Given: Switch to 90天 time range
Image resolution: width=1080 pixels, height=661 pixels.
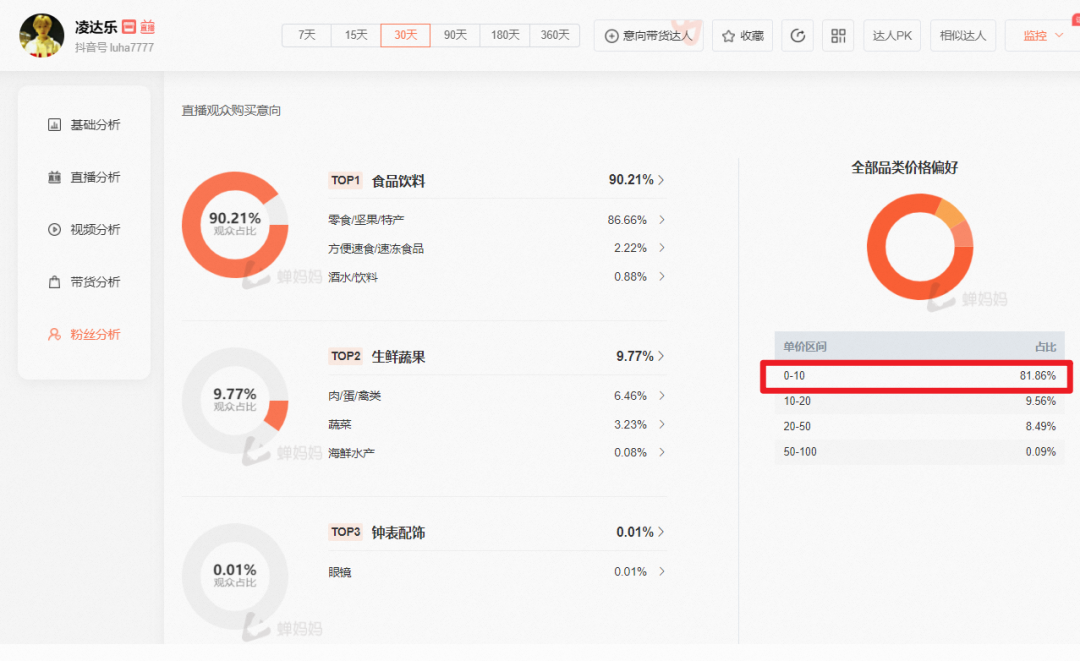Looking at the screenshot, I should [455, 35].
